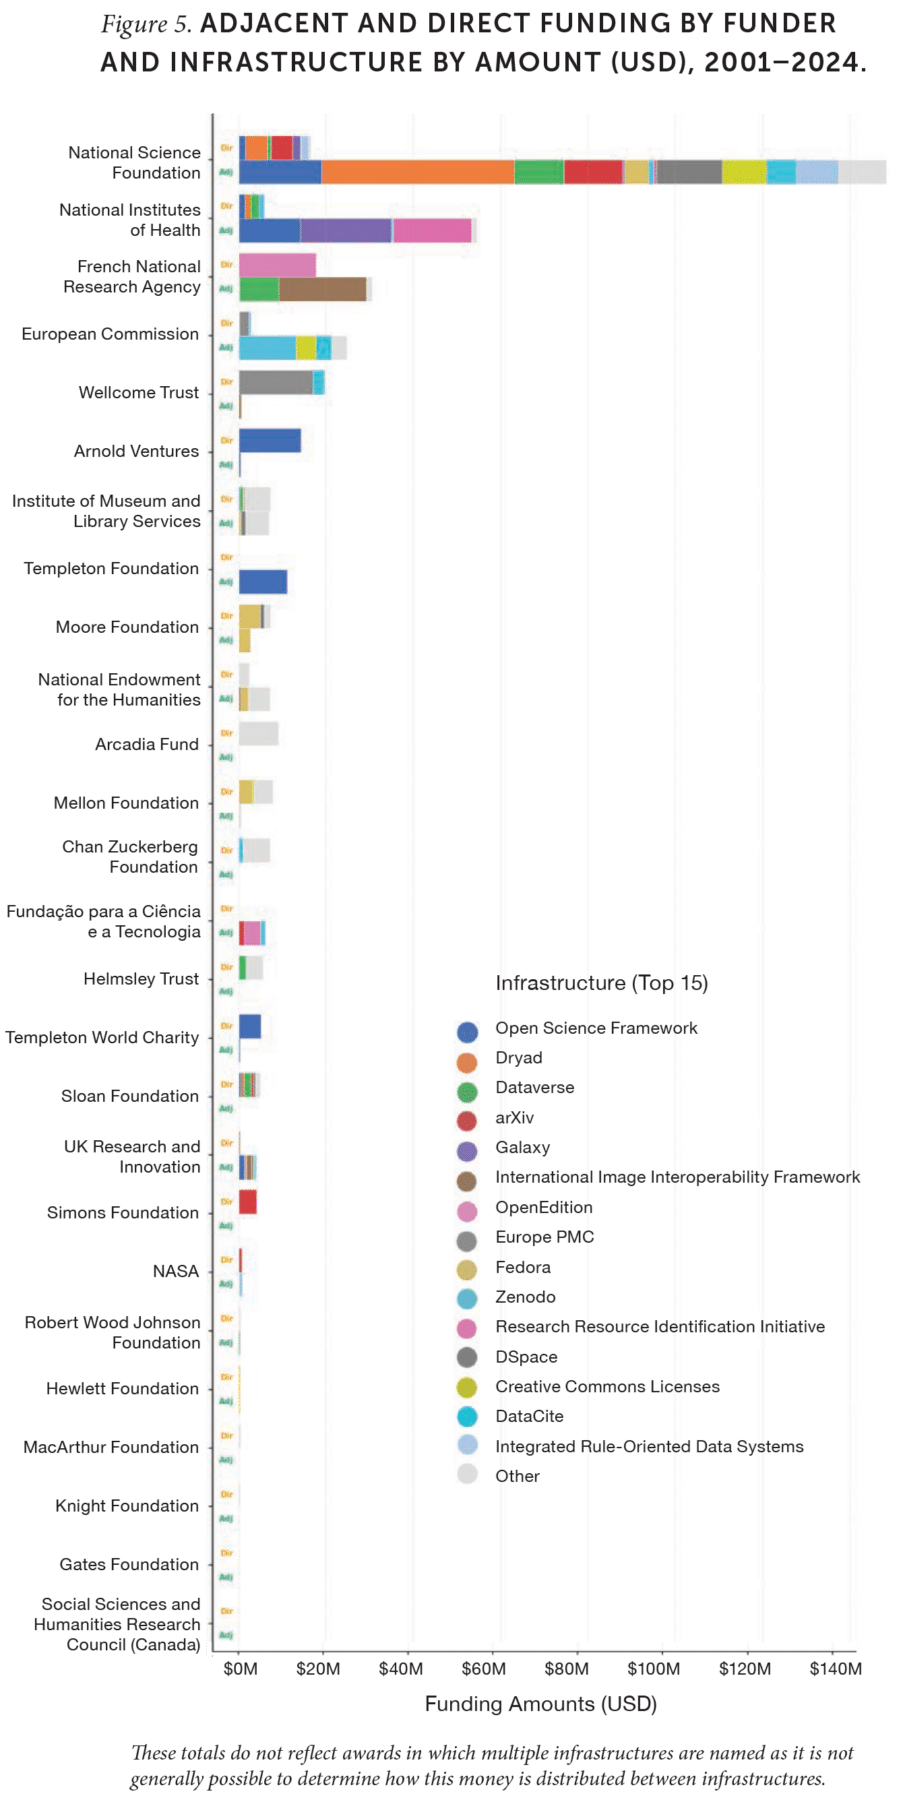This screenshot has width=903, height=1800.
Task: Click the 'Moore Foundation' funder label
Action: (x=127, y=627)
